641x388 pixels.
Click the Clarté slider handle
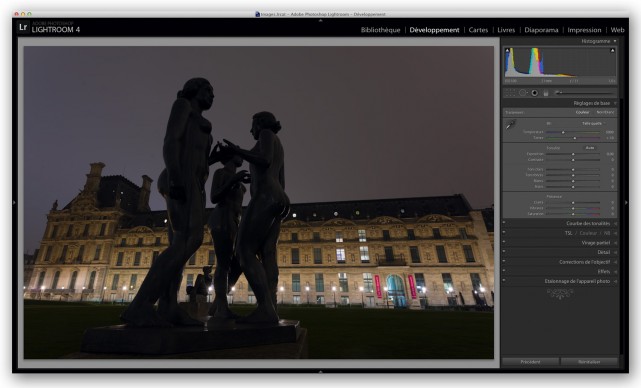click(x=573, y=202)
